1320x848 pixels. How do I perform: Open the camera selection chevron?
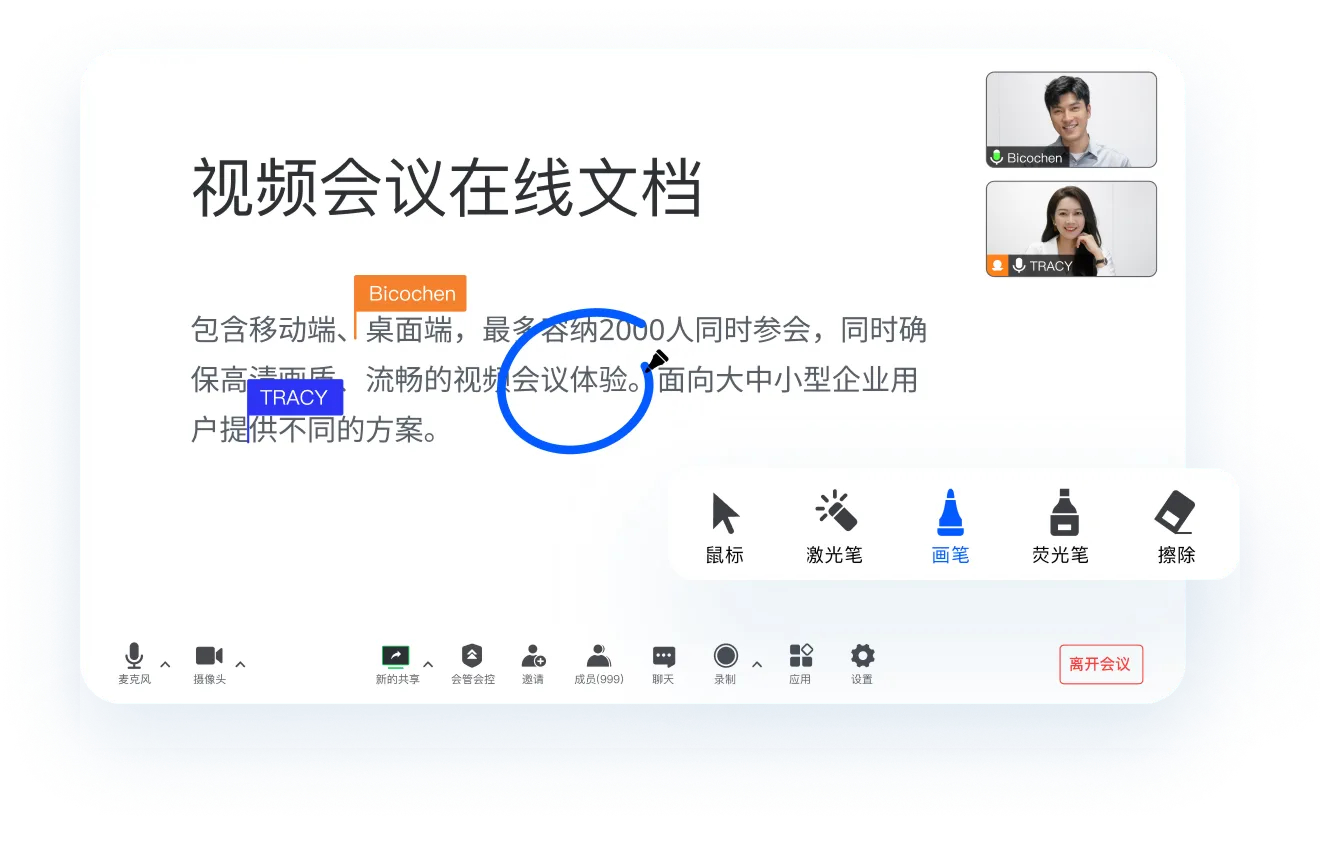click(240, 664)
